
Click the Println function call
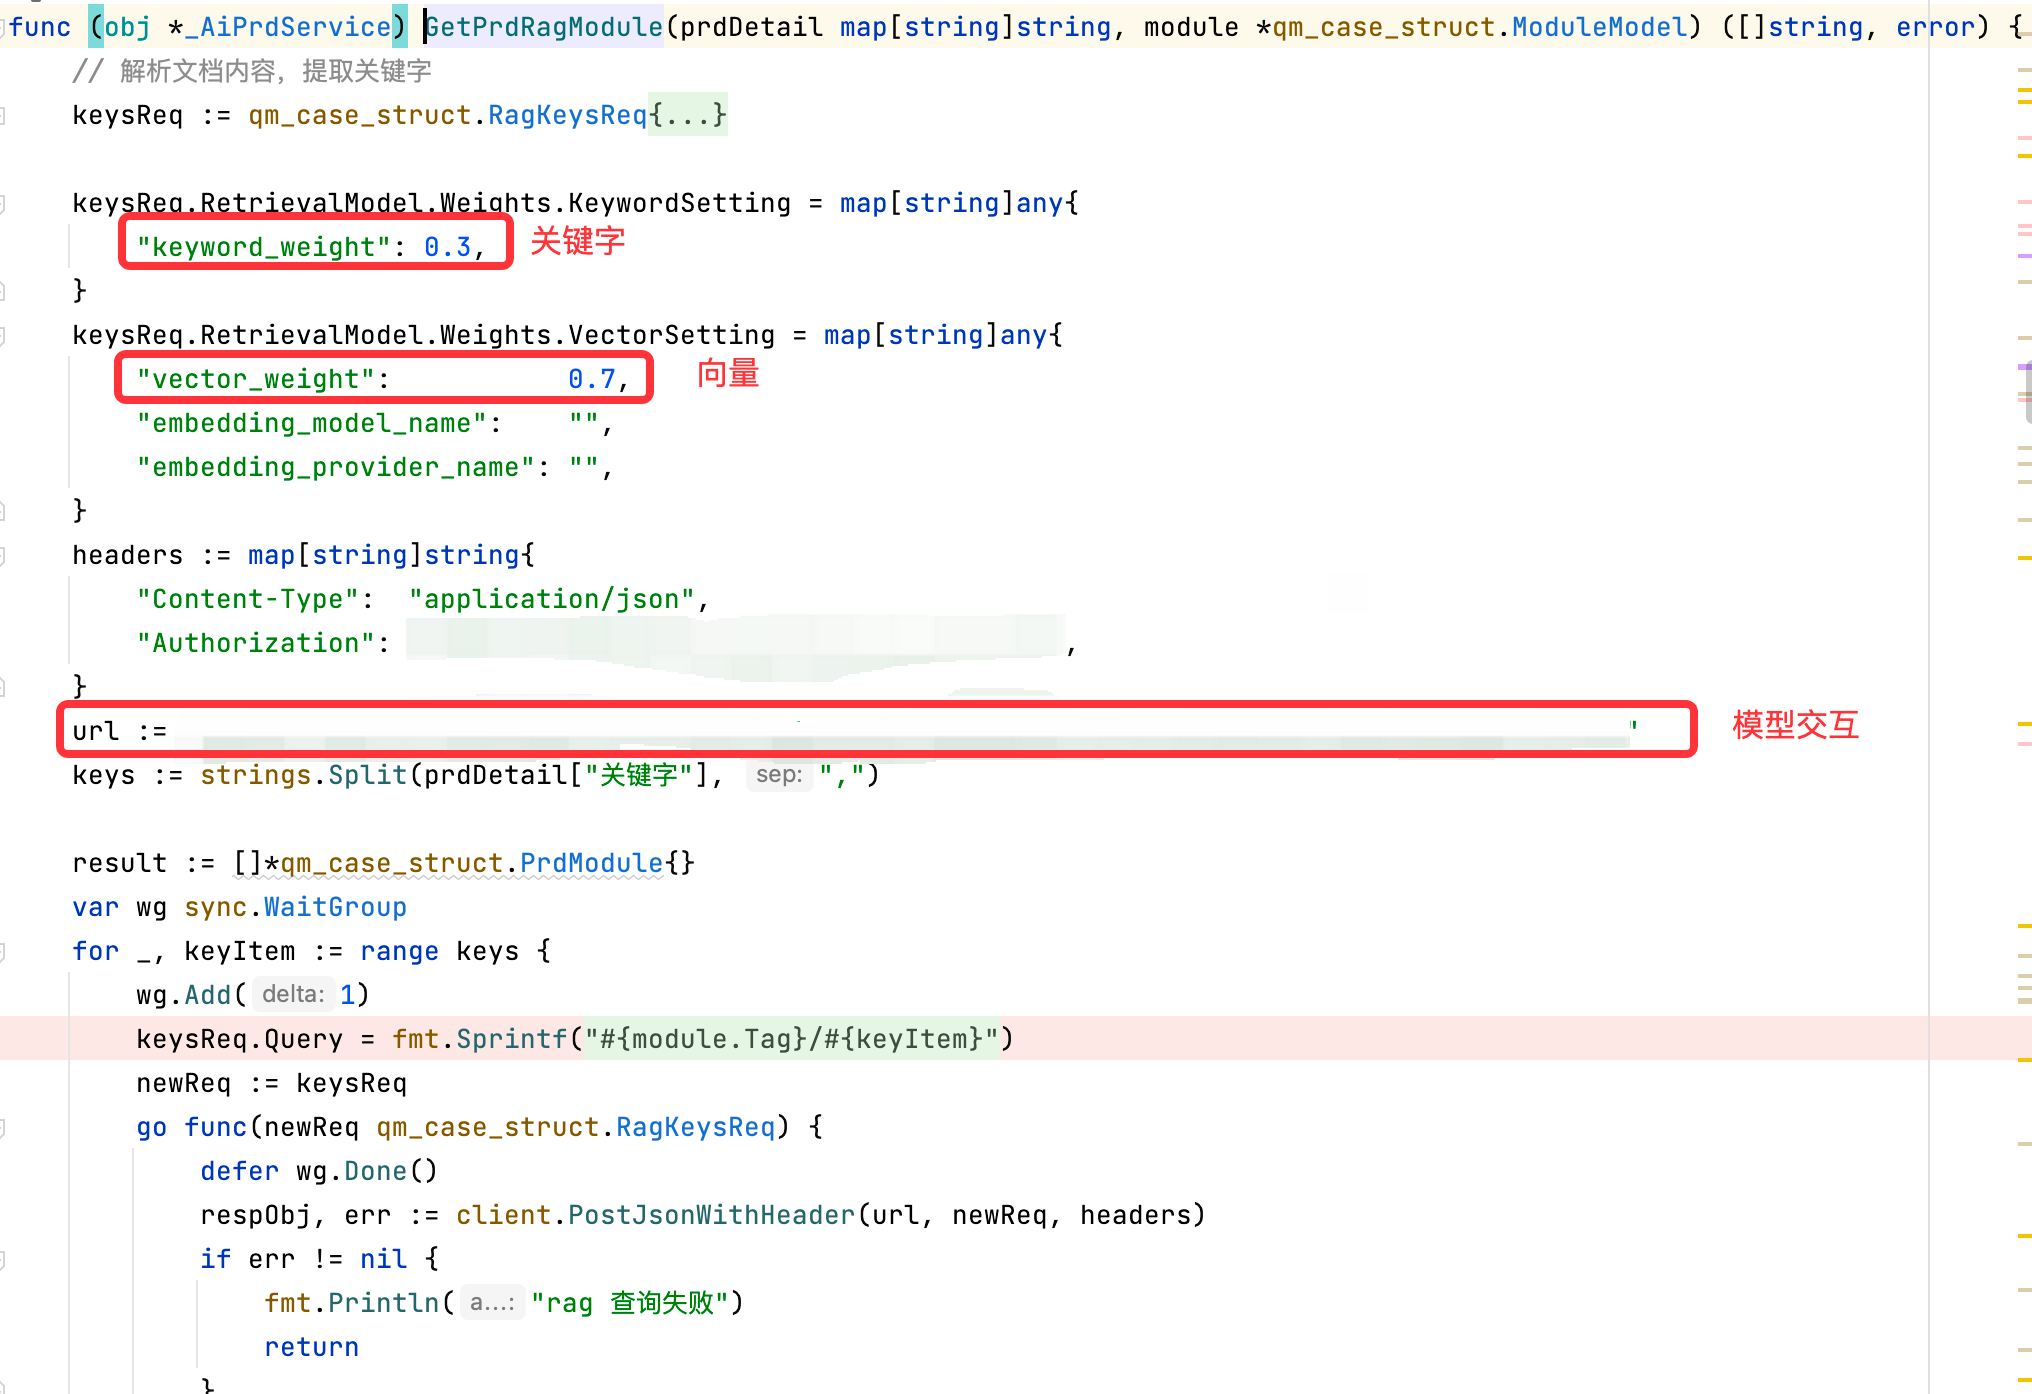384,1303
